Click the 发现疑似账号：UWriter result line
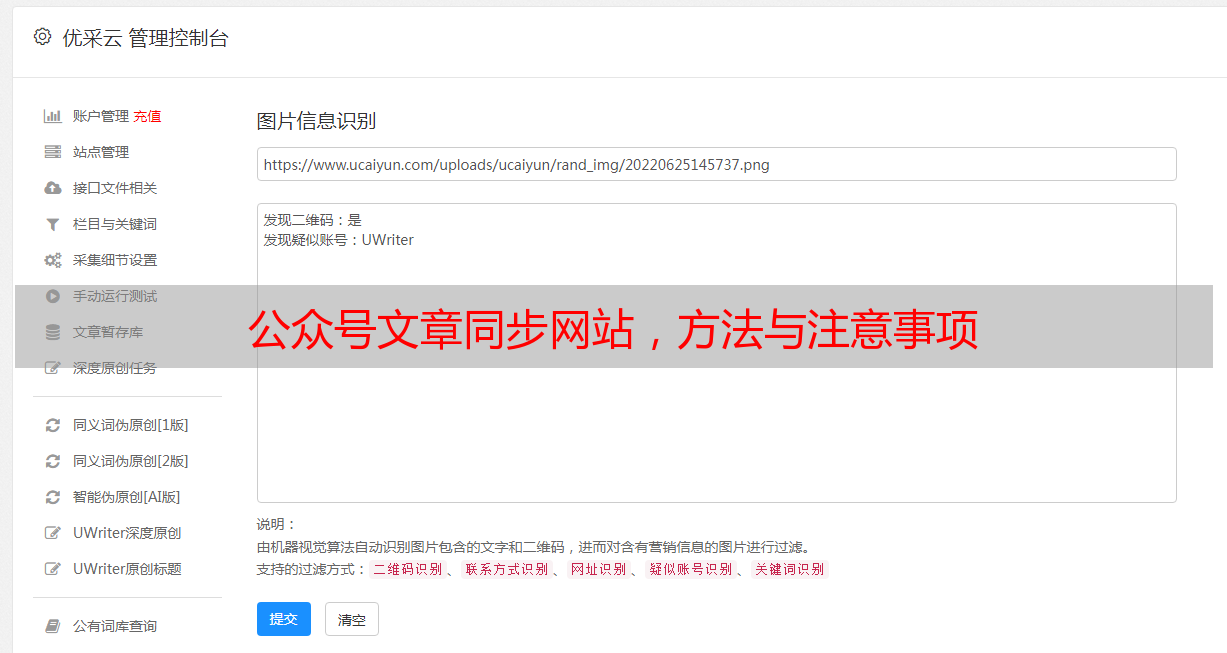Image resolution: width=1227 pixels, height=653 pixels. click(x=338, y=240)
